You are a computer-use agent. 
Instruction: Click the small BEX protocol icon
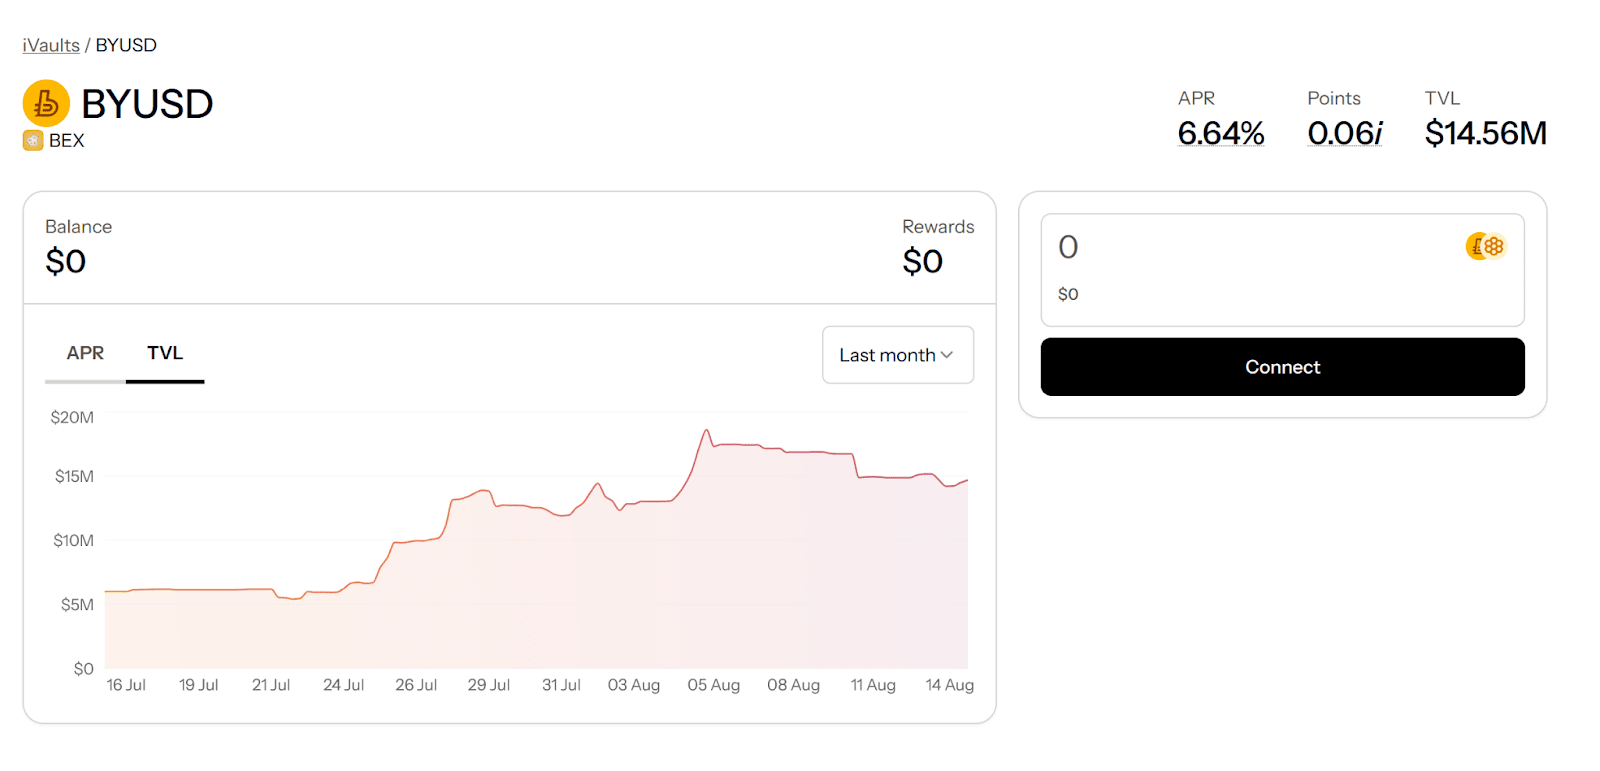[x=33, y=141]
